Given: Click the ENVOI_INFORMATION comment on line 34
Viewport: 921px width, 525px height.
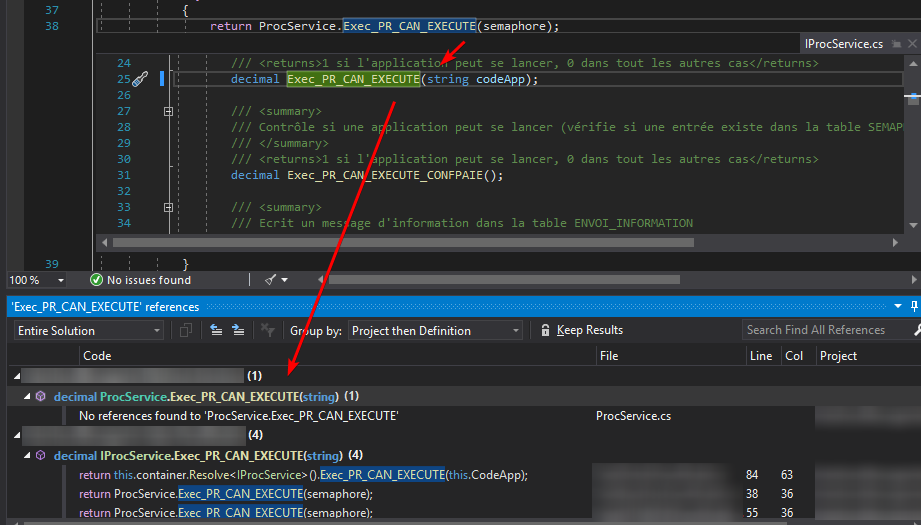Looking at the screenshot, I should [633, 223].
